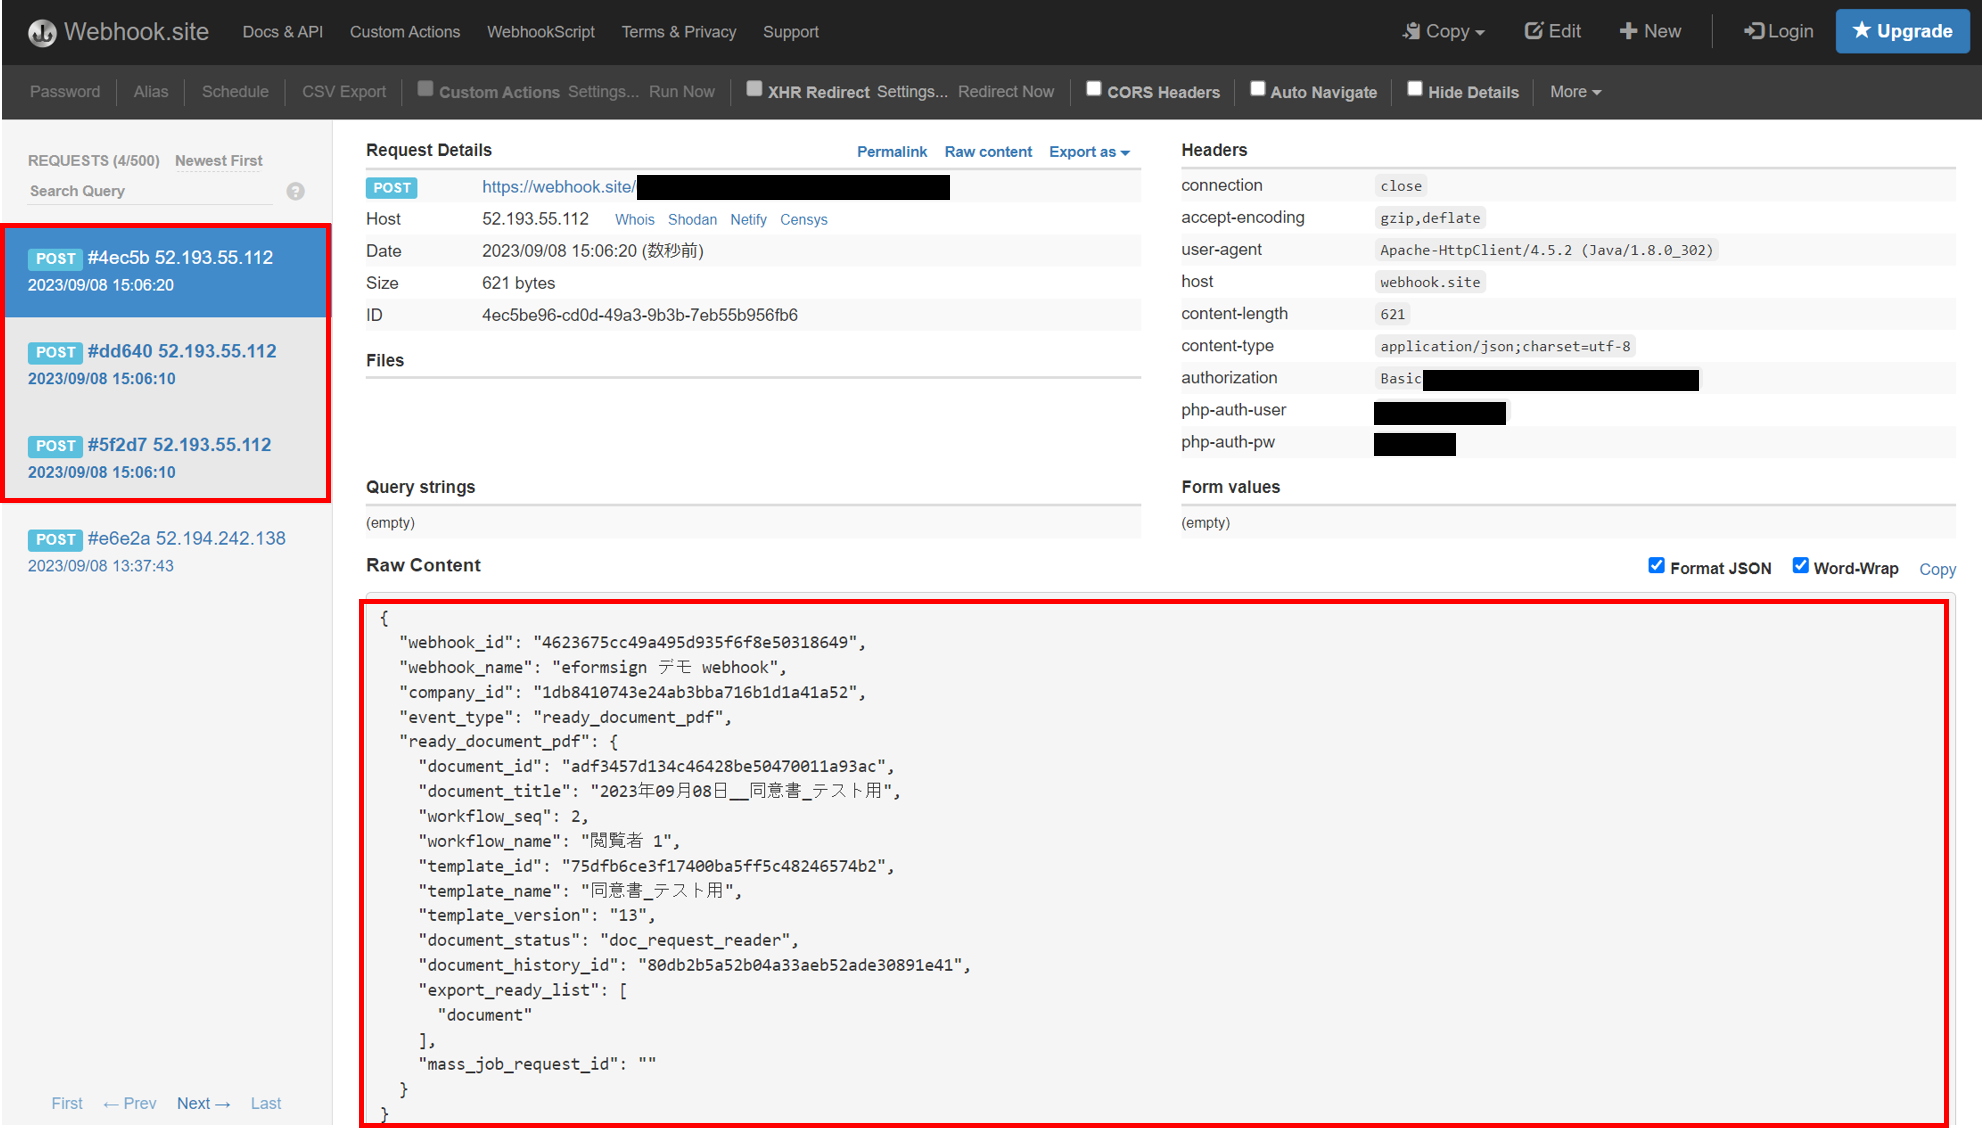Image resolution: width=1982 pixels, height=1128 pixels.
Task: Click Shodan lookup link
Action: pyautogui.click(x=692, y=220)
